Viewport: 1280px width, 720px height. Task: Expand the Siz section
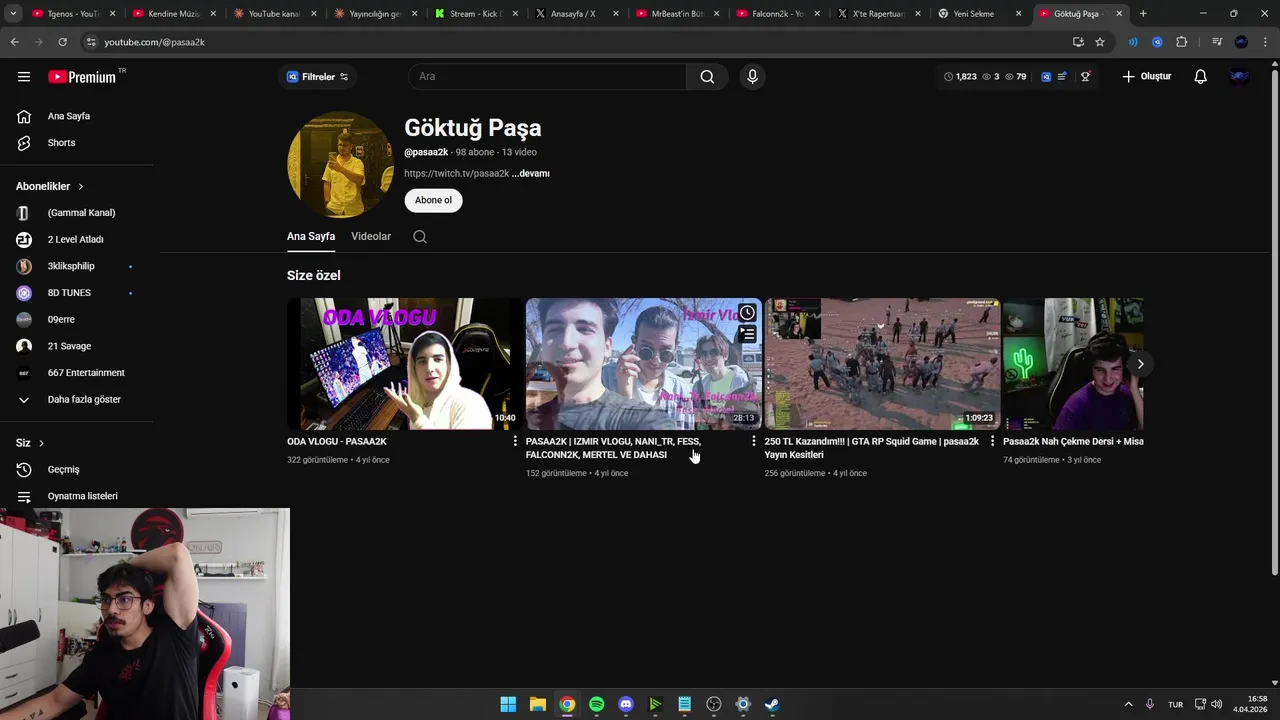(x=30, y=443)
